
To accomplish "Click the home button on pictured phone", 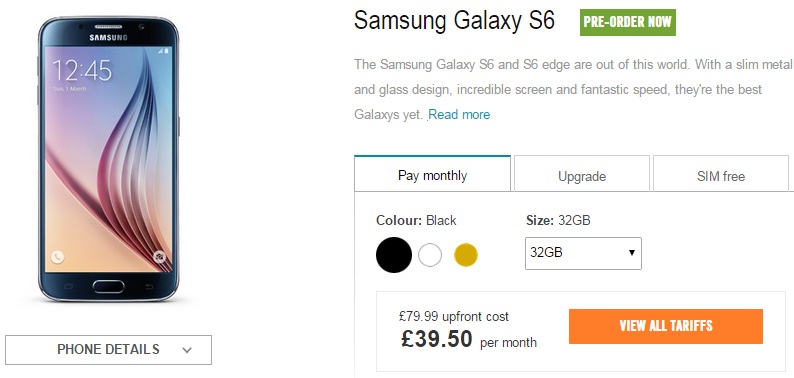I will [x=108, y=286].
